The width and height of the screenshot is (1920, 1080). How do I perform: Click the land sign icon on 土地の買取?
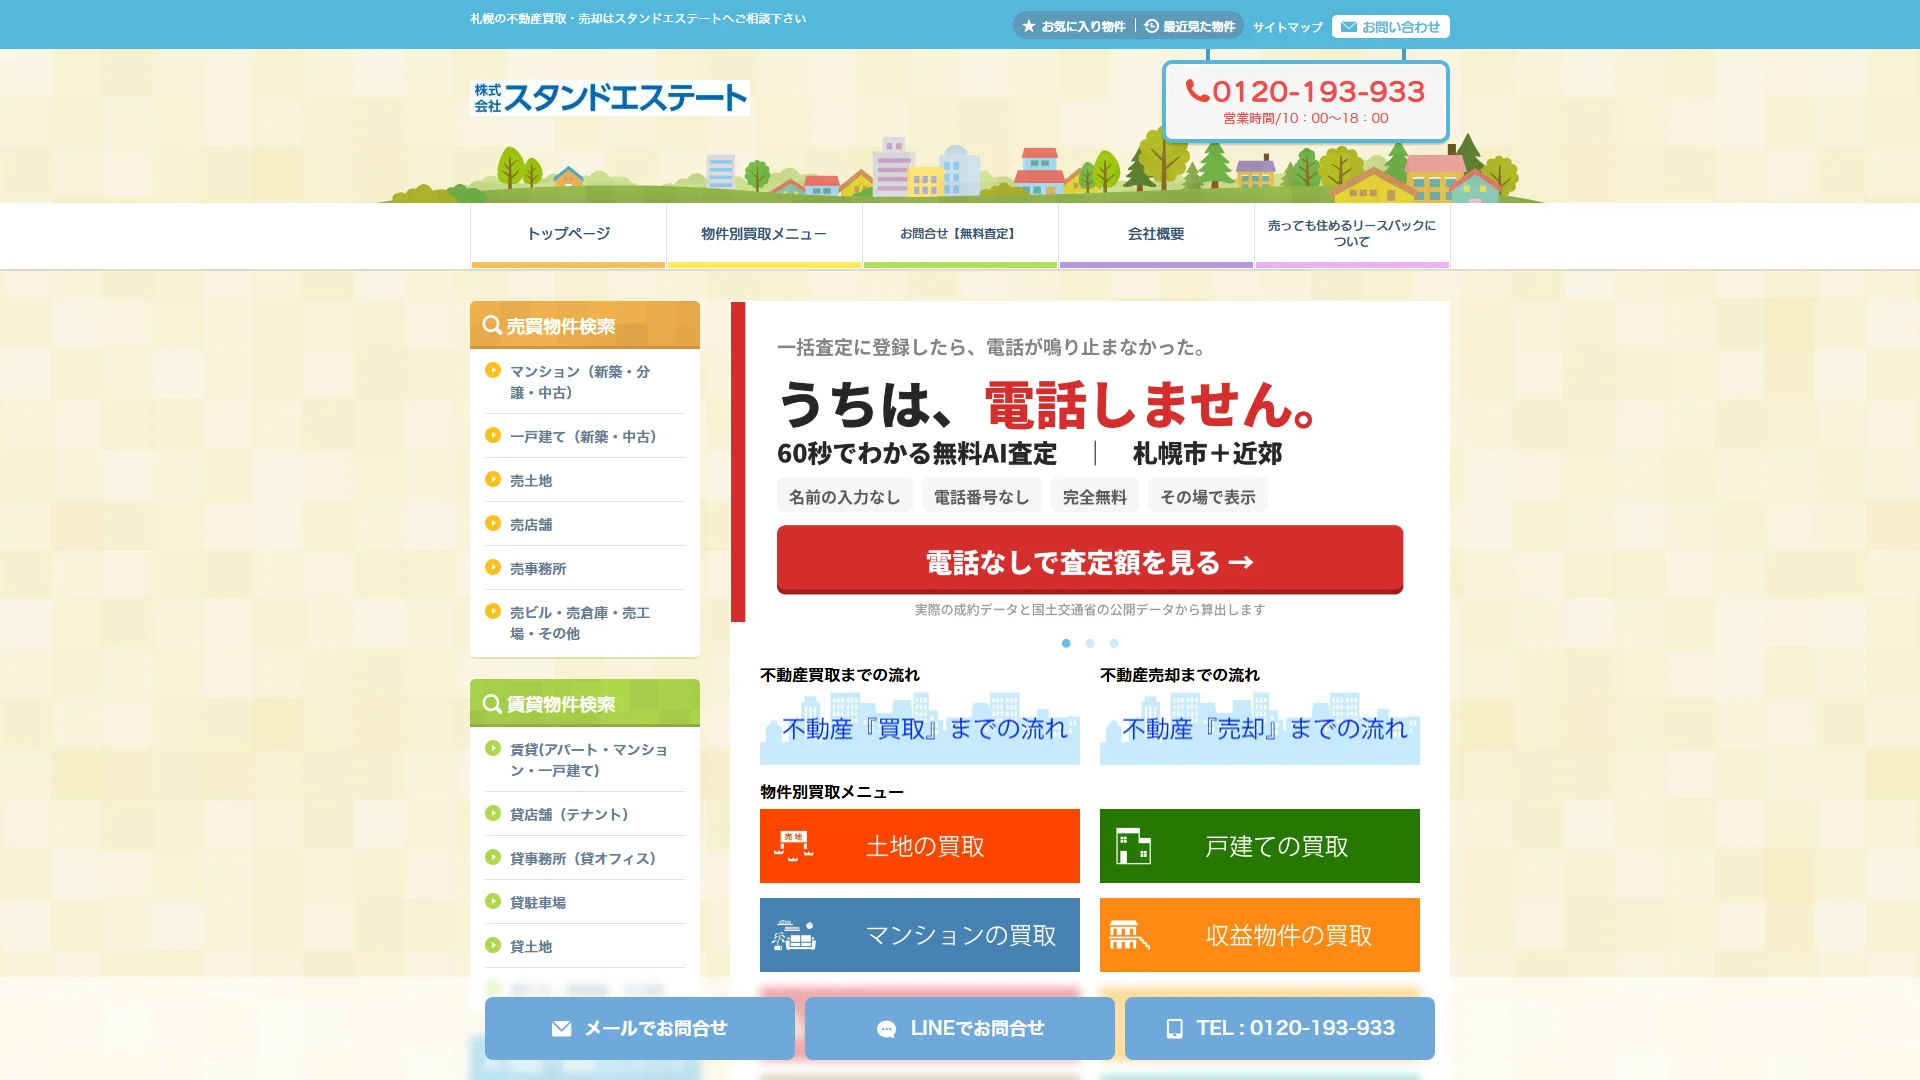pyautogui.click(x=794, y=846)
